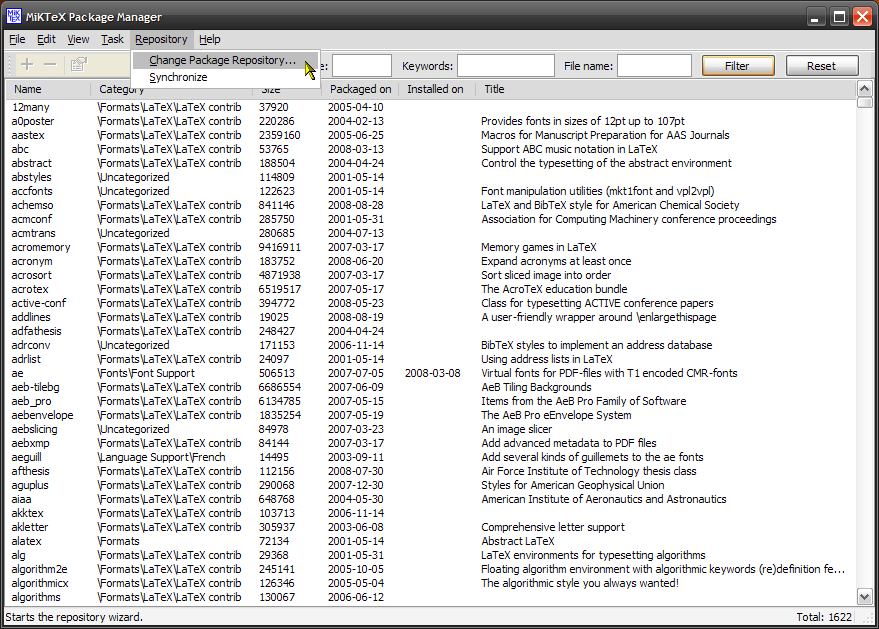879x629 pixels.
Task: Click the Reset button
Action: coord(822,66)
